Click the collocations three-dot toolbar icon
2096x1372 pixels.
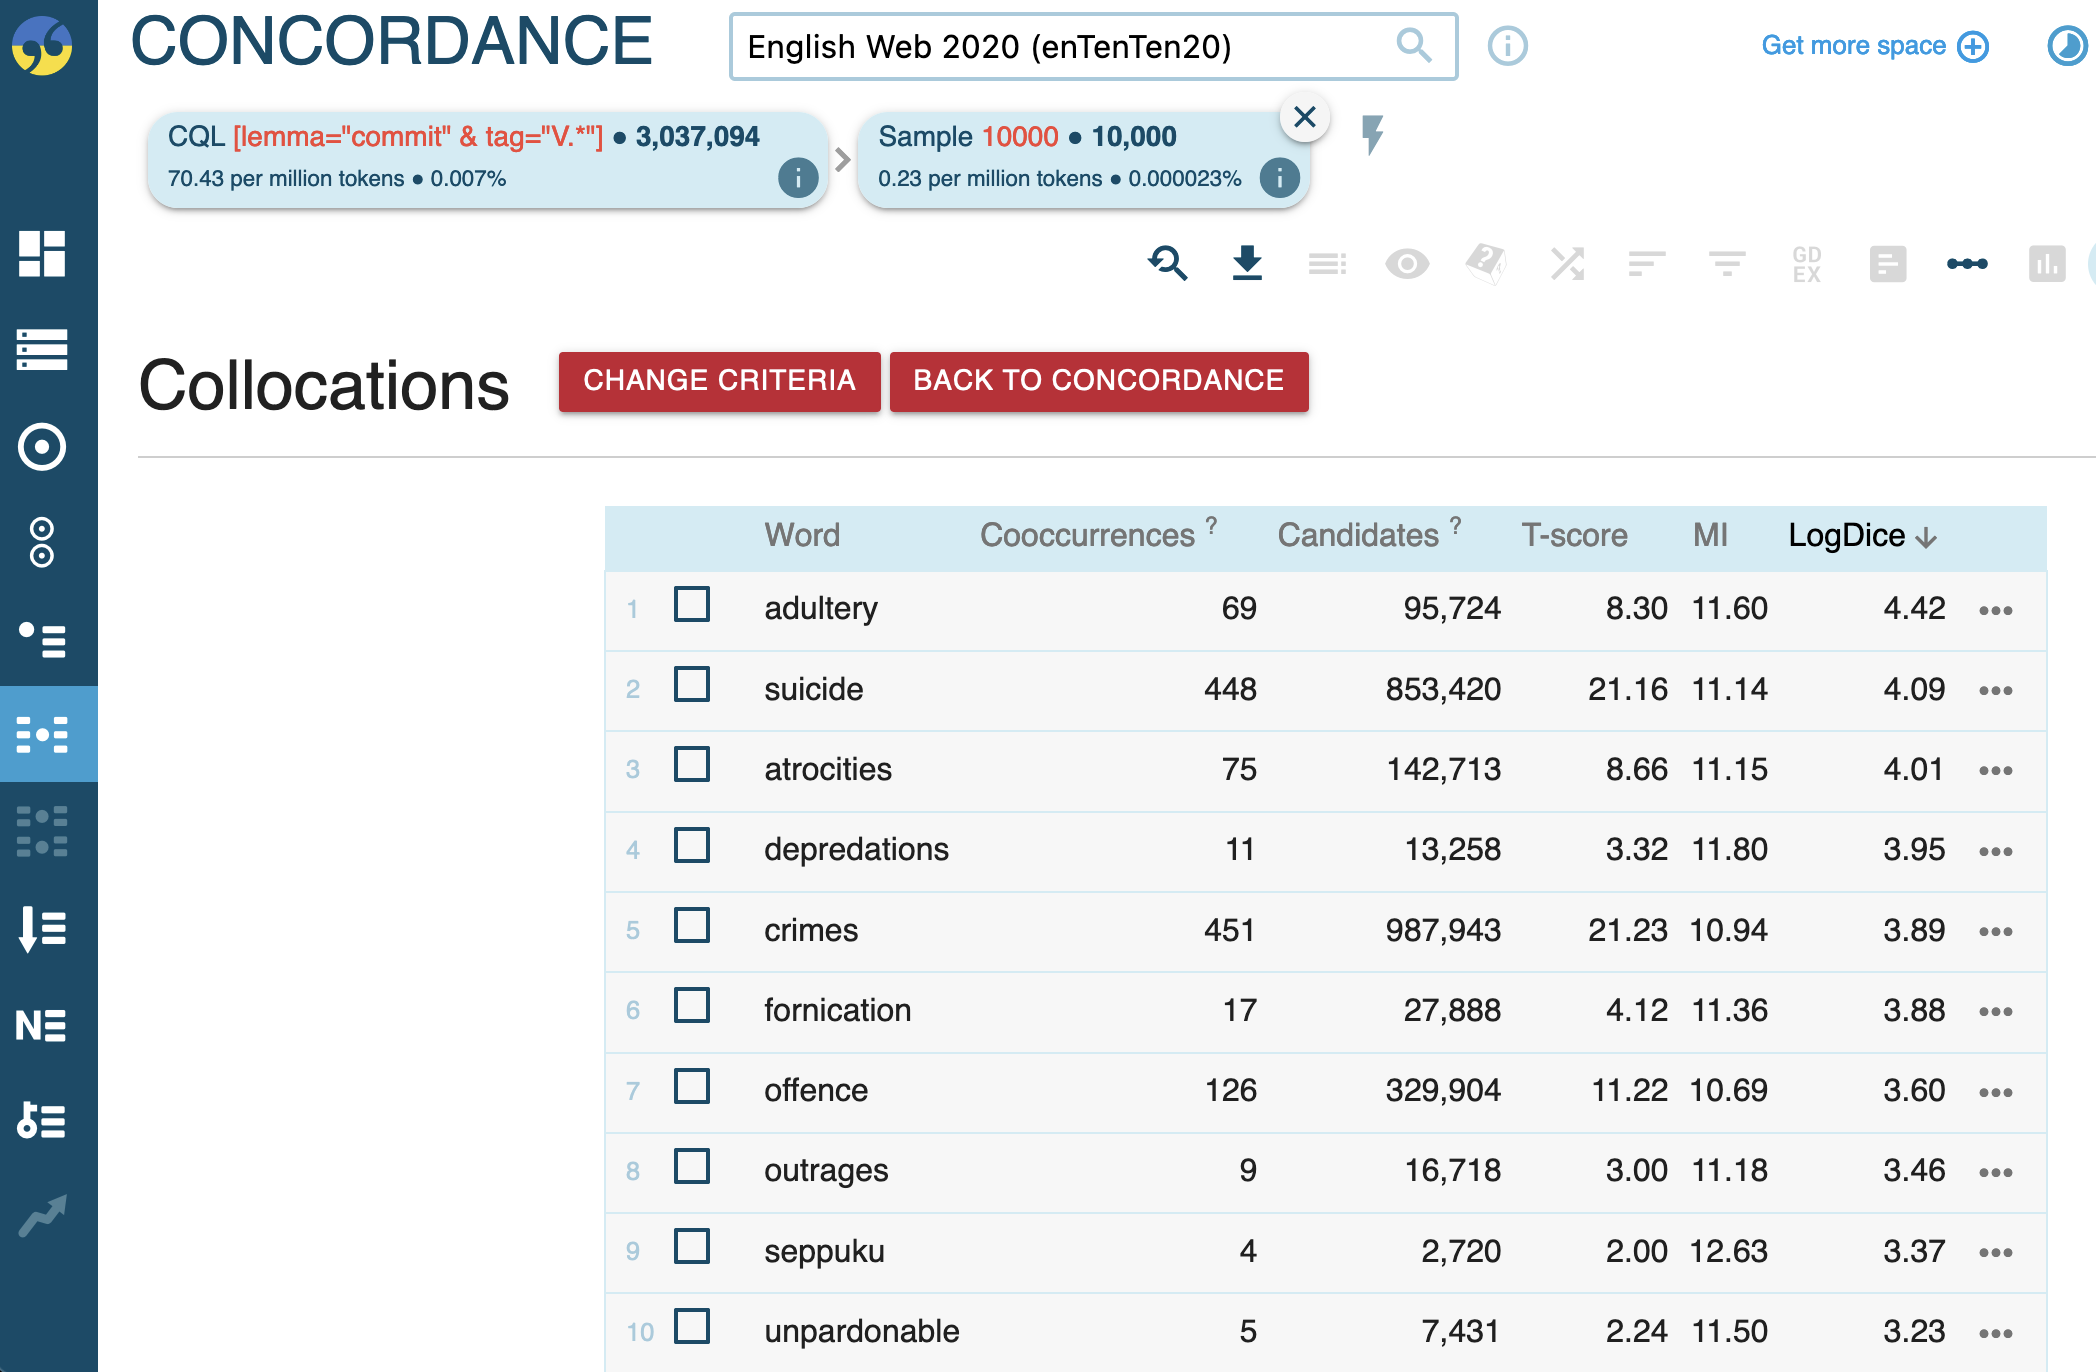(x=1967, y=264)
